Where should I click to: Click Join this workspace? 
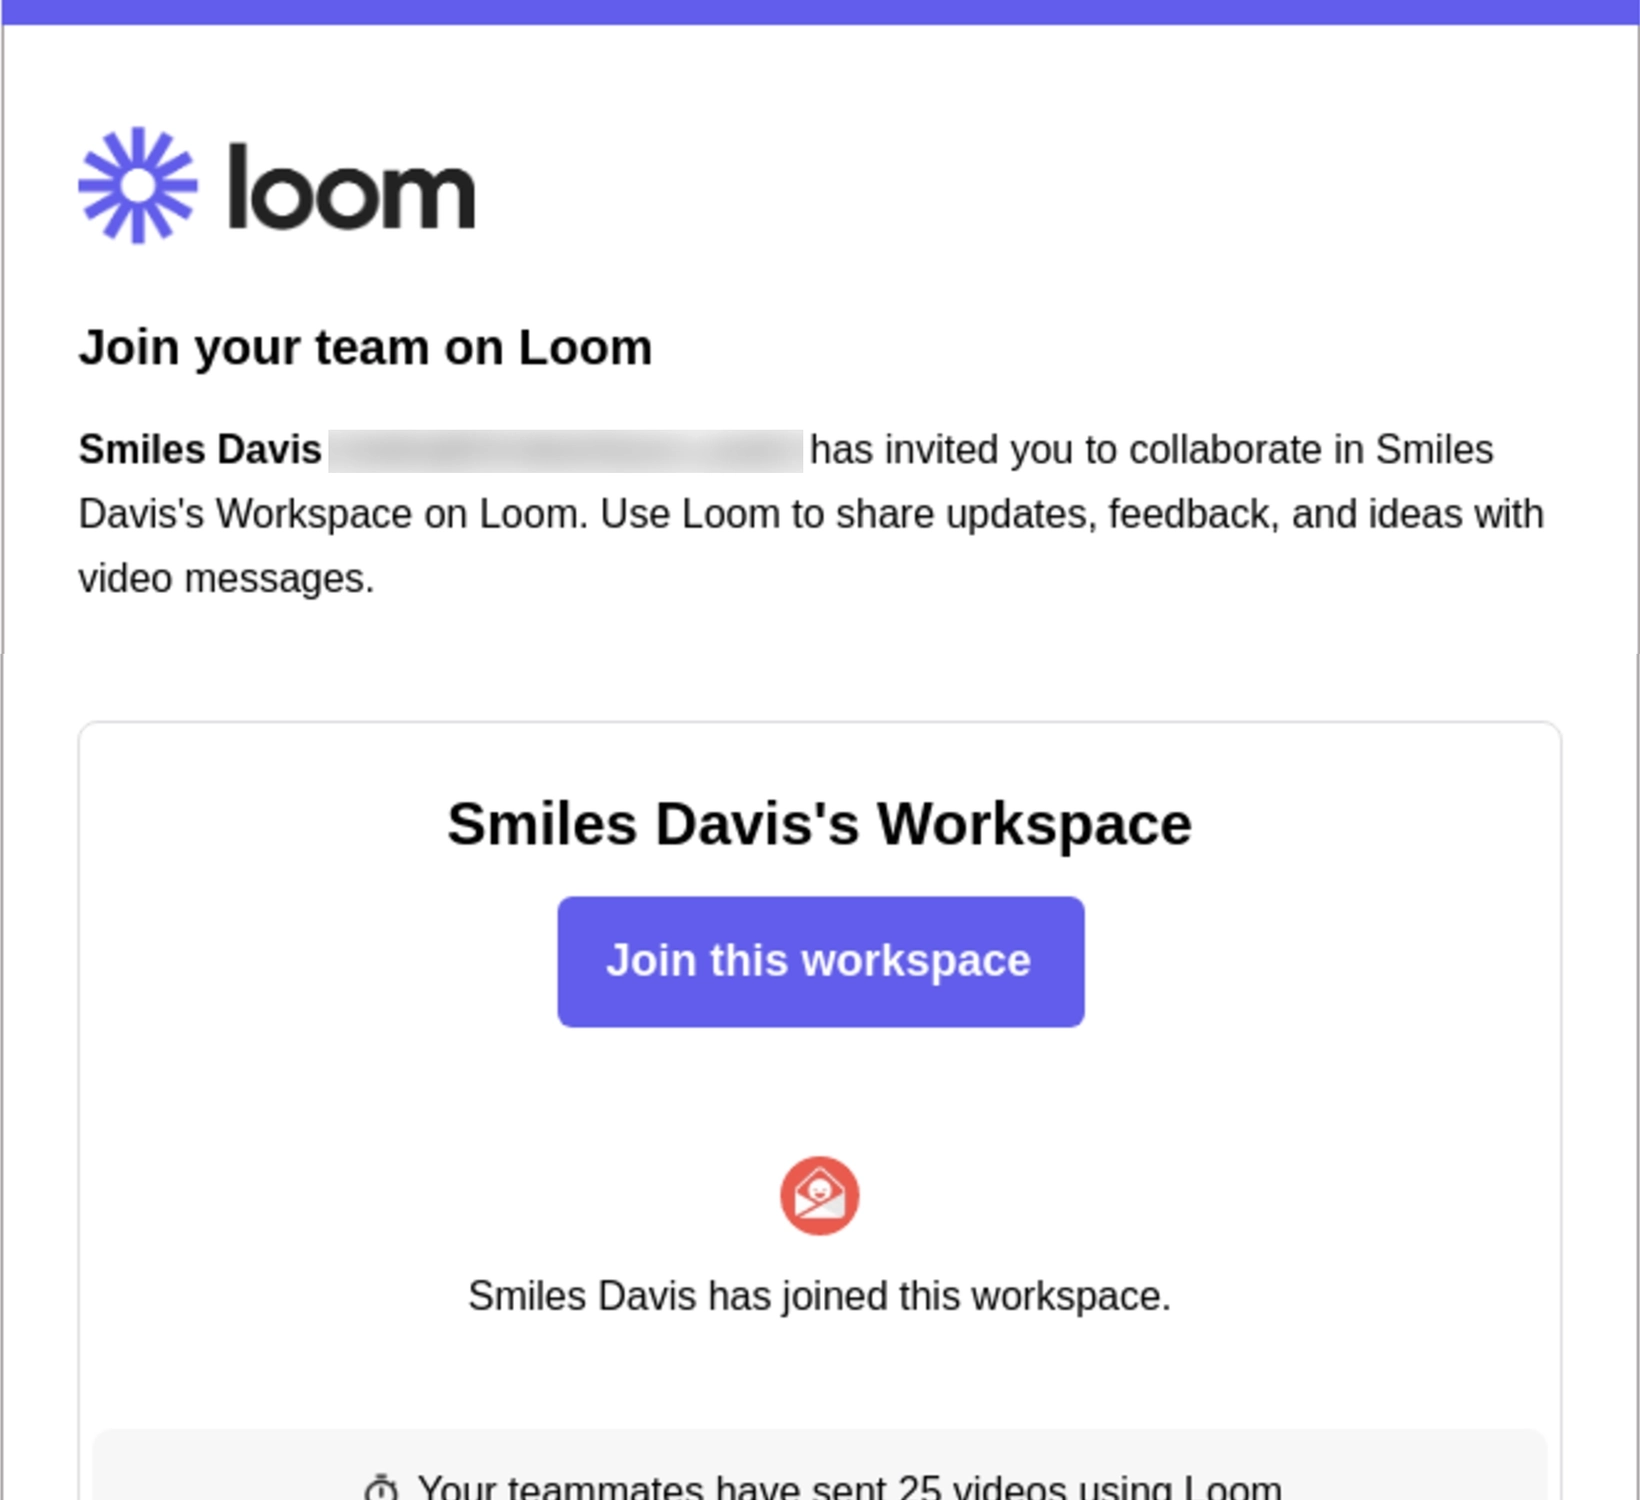pyautogui.click(x=820, y=960)
